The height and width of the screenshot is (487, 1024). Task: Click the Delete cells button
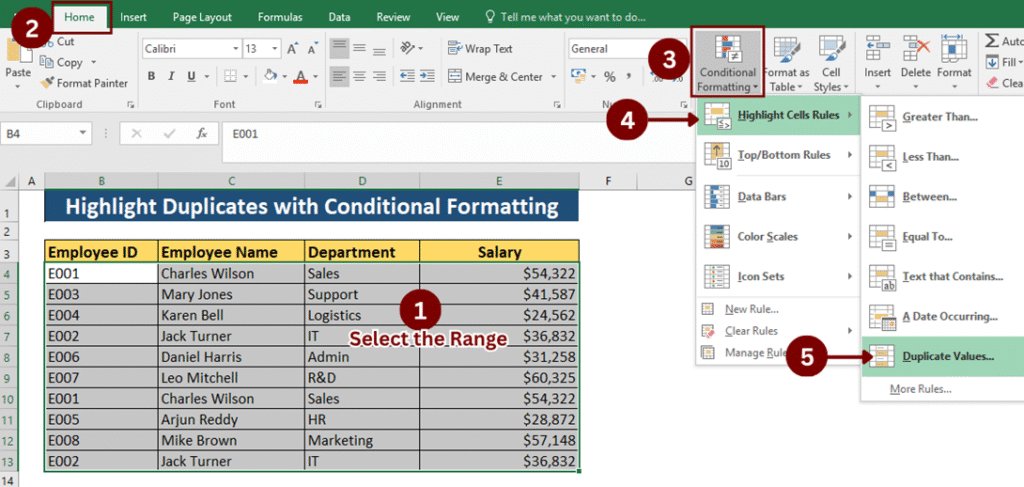(x=916, y=64)
